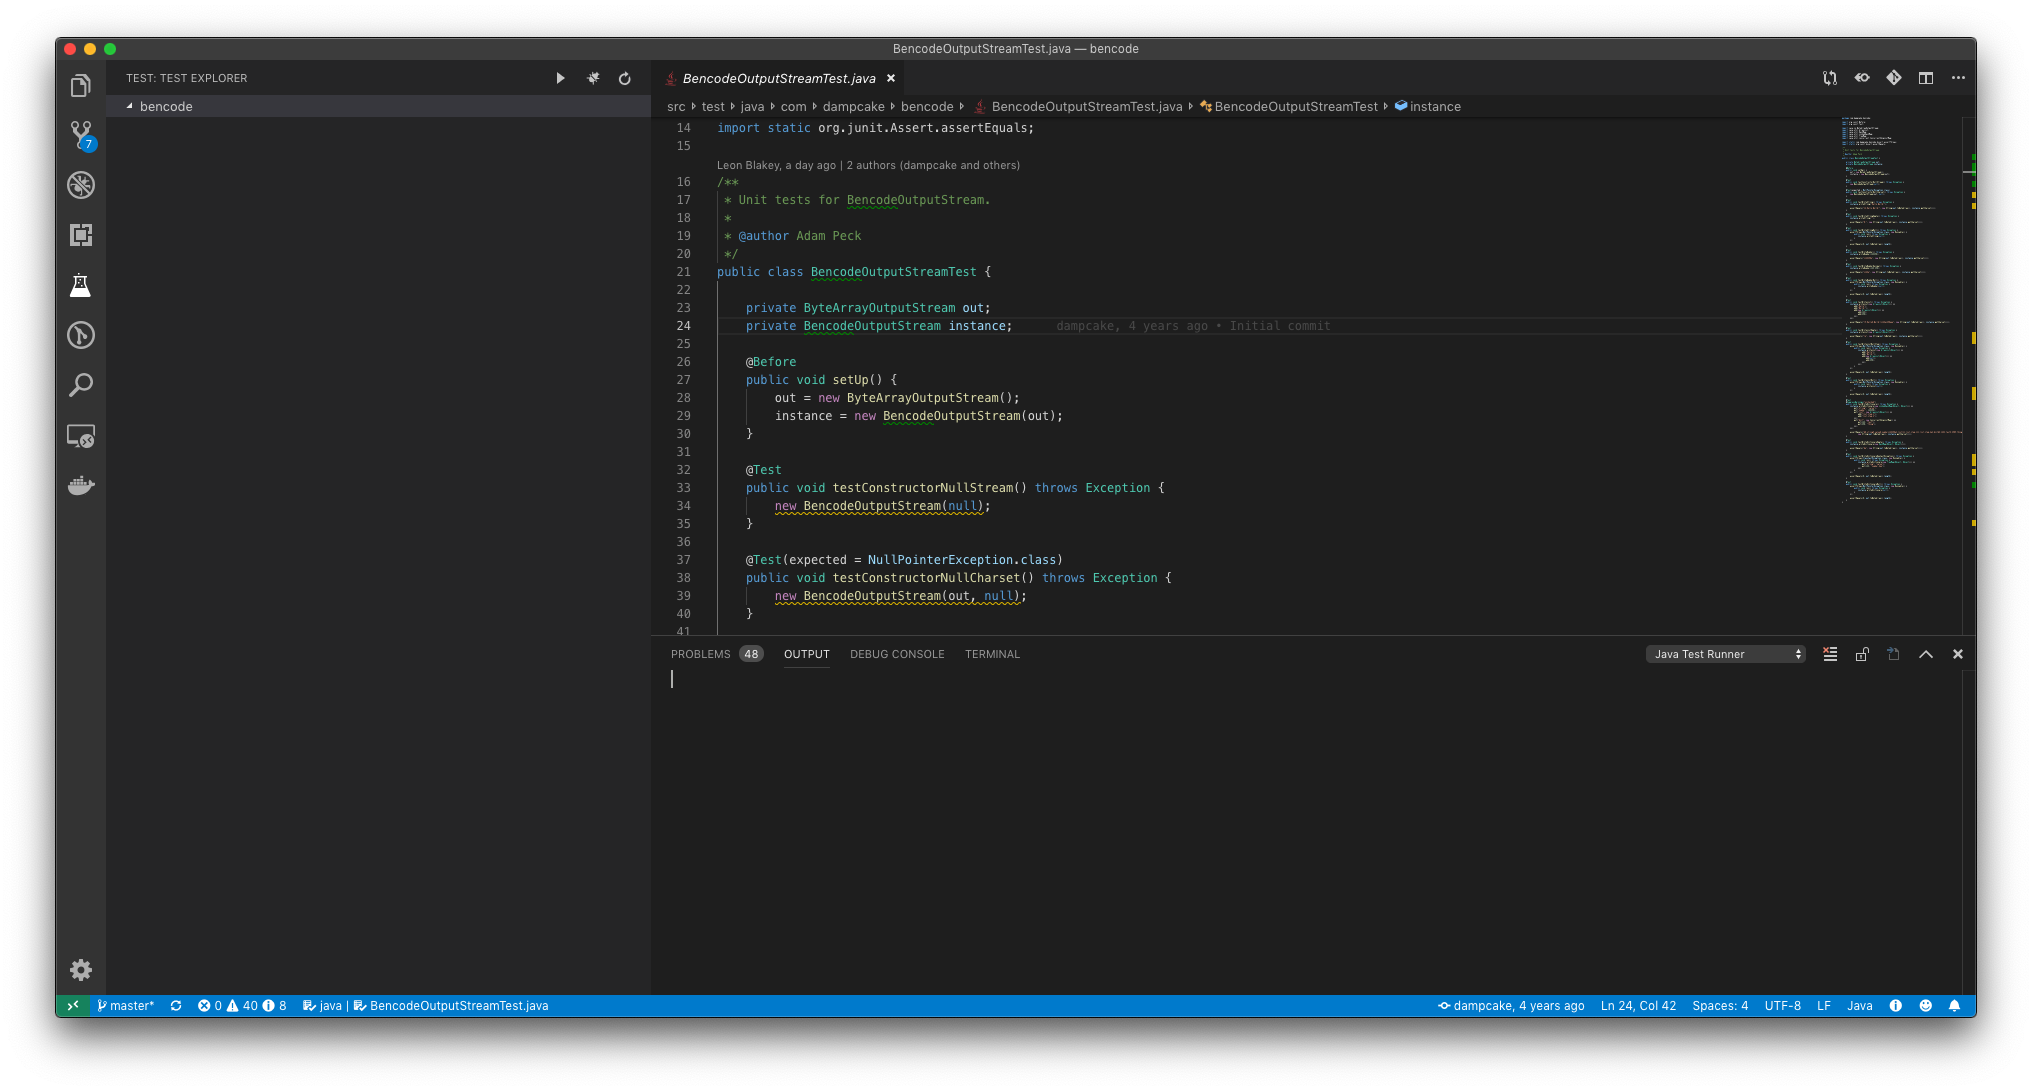The height and width of the screenshot is (1091, 2032).
Task: Open the output log file
Action: [1893, 654]
